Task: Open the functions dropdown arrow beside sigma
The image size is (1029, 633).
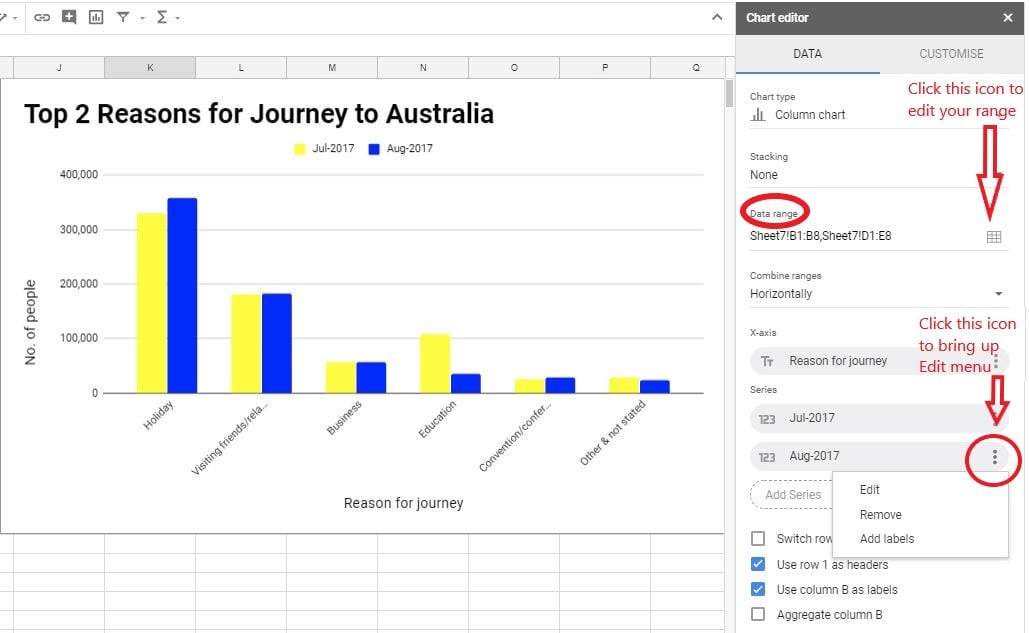Action: (178, 18)
